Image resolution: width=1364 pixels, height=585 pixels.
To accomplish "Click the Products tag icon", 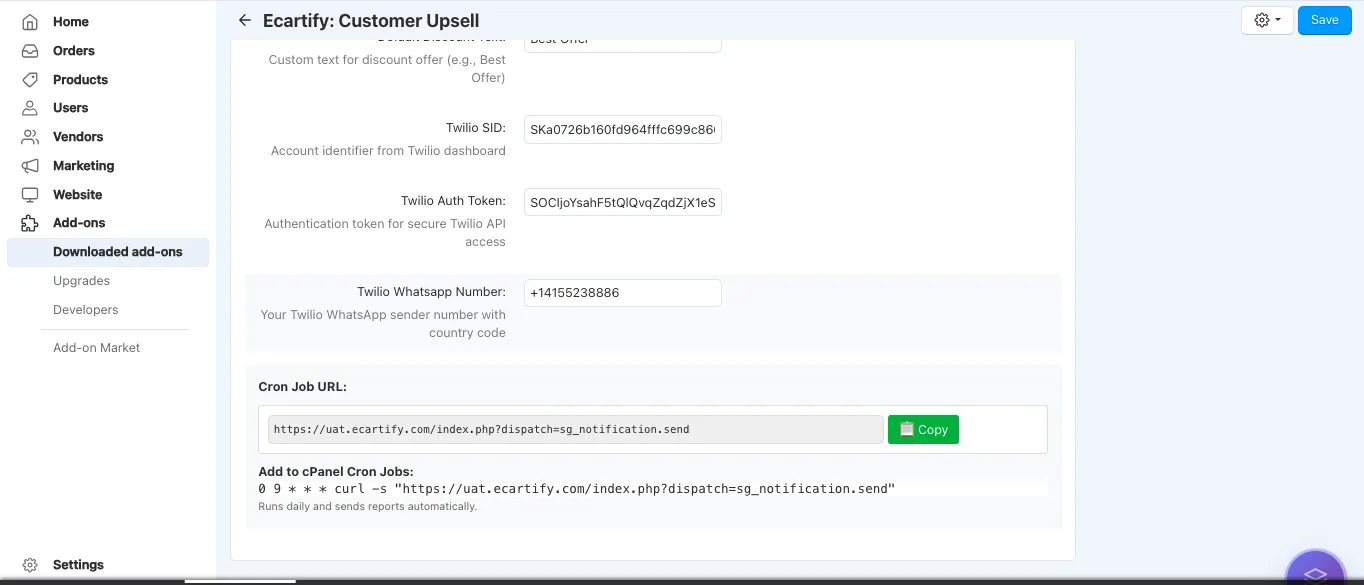I will pos(30,80).
